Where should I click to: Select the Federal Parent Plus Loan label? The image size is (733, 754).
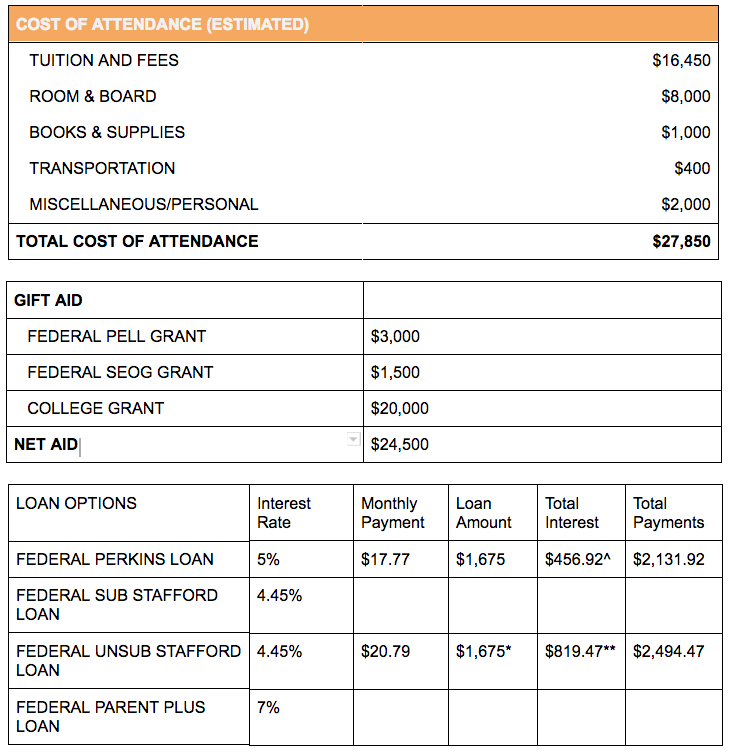click(x=111, y=716)
